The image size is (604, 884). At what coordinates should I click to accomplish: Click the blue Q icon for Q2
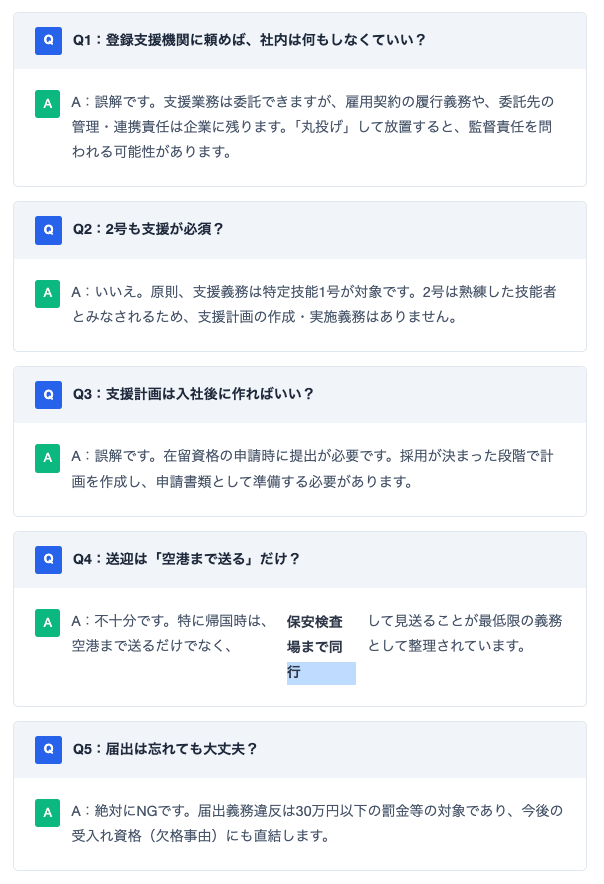(x=48, y=230)
